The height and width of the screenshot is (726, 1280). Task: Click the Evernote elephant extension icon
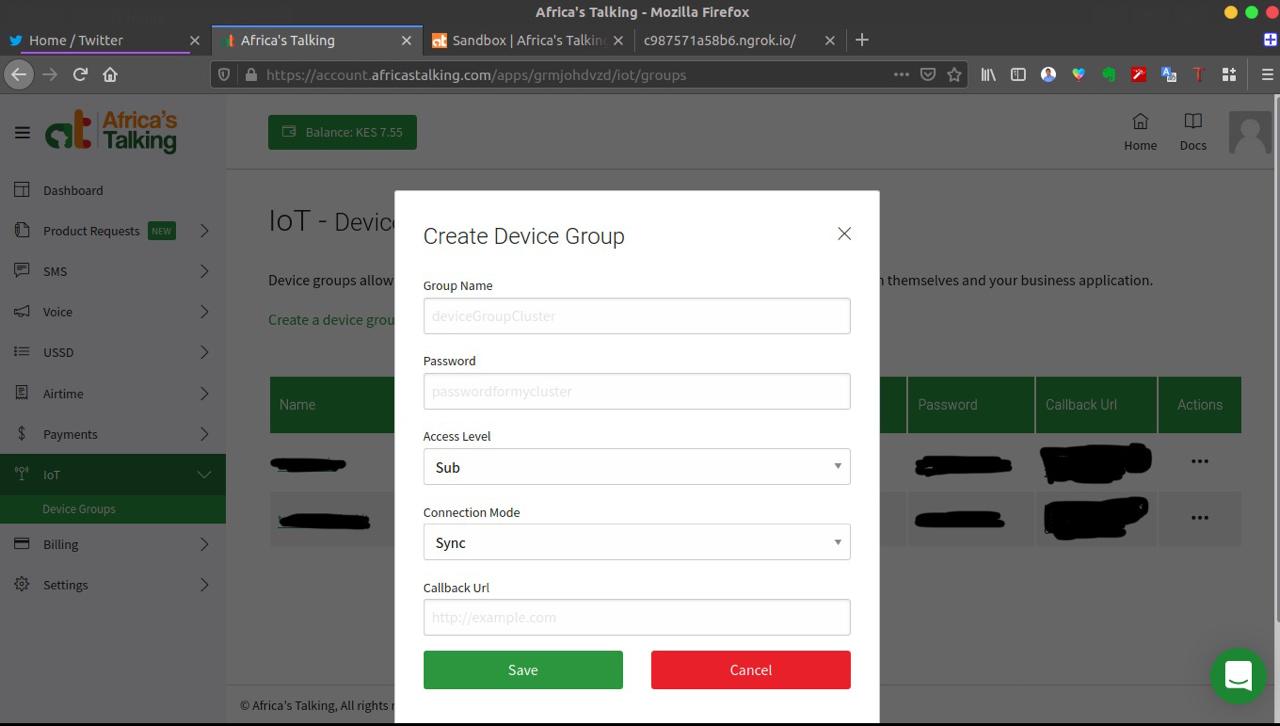click(1108, 74)
